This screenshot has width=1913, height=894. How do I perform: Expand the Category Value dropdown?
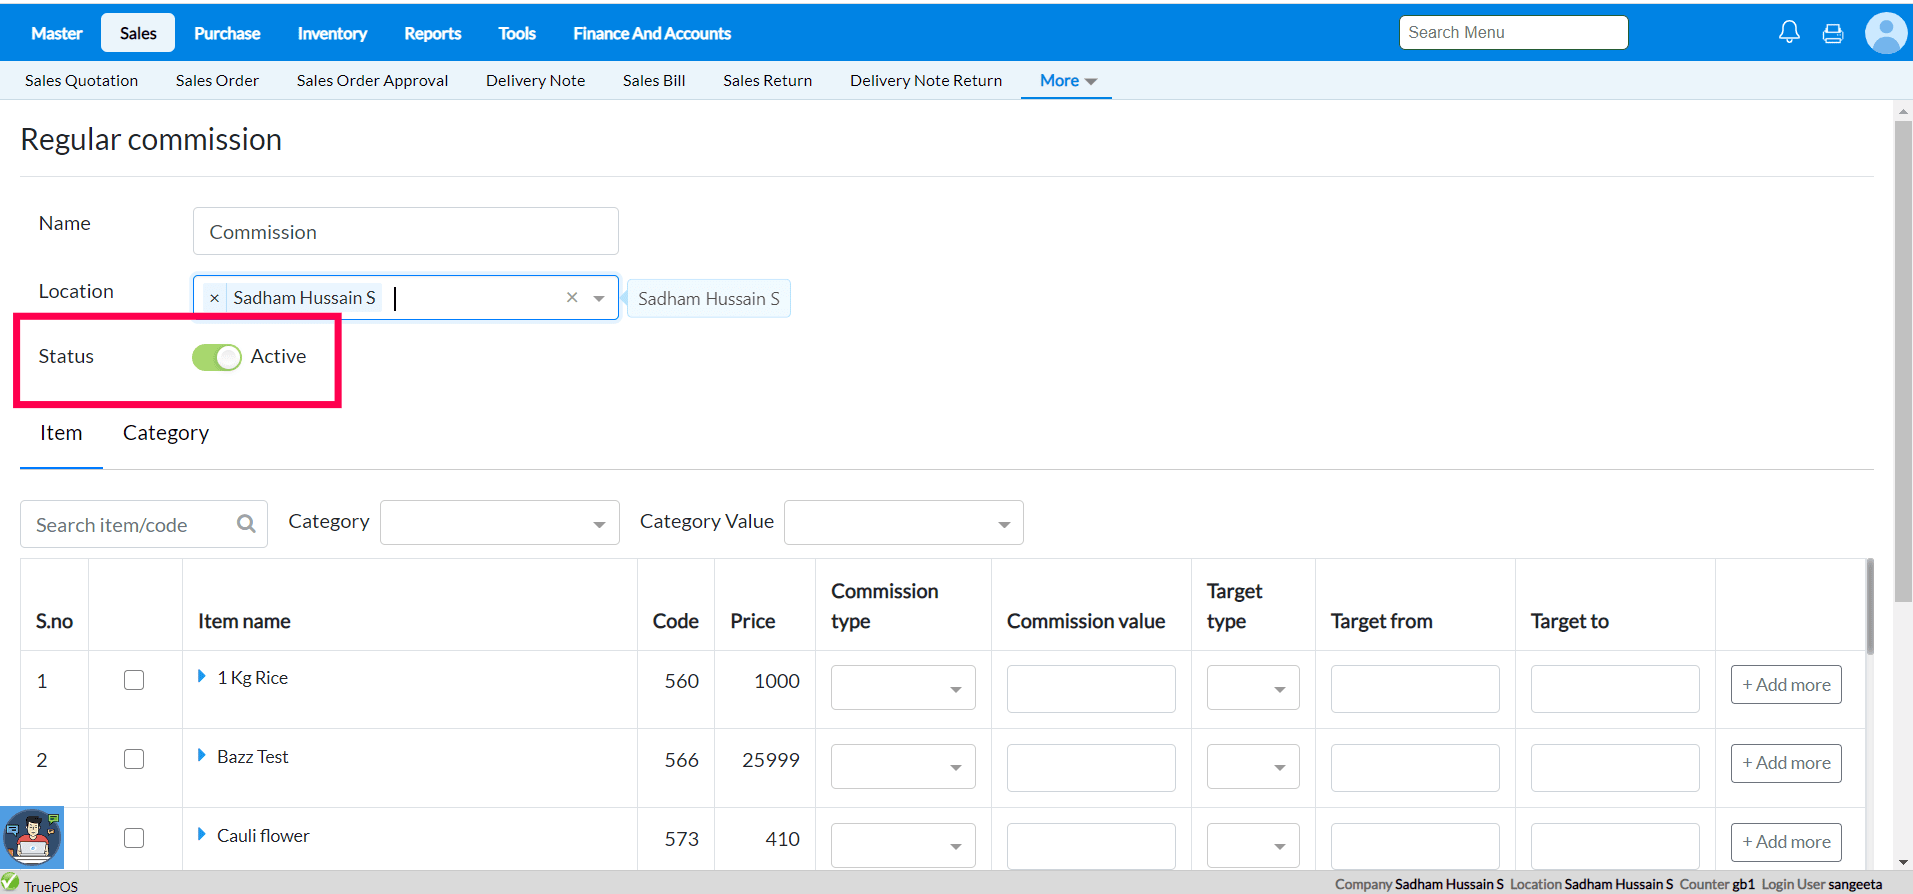(x=903, y=523)
